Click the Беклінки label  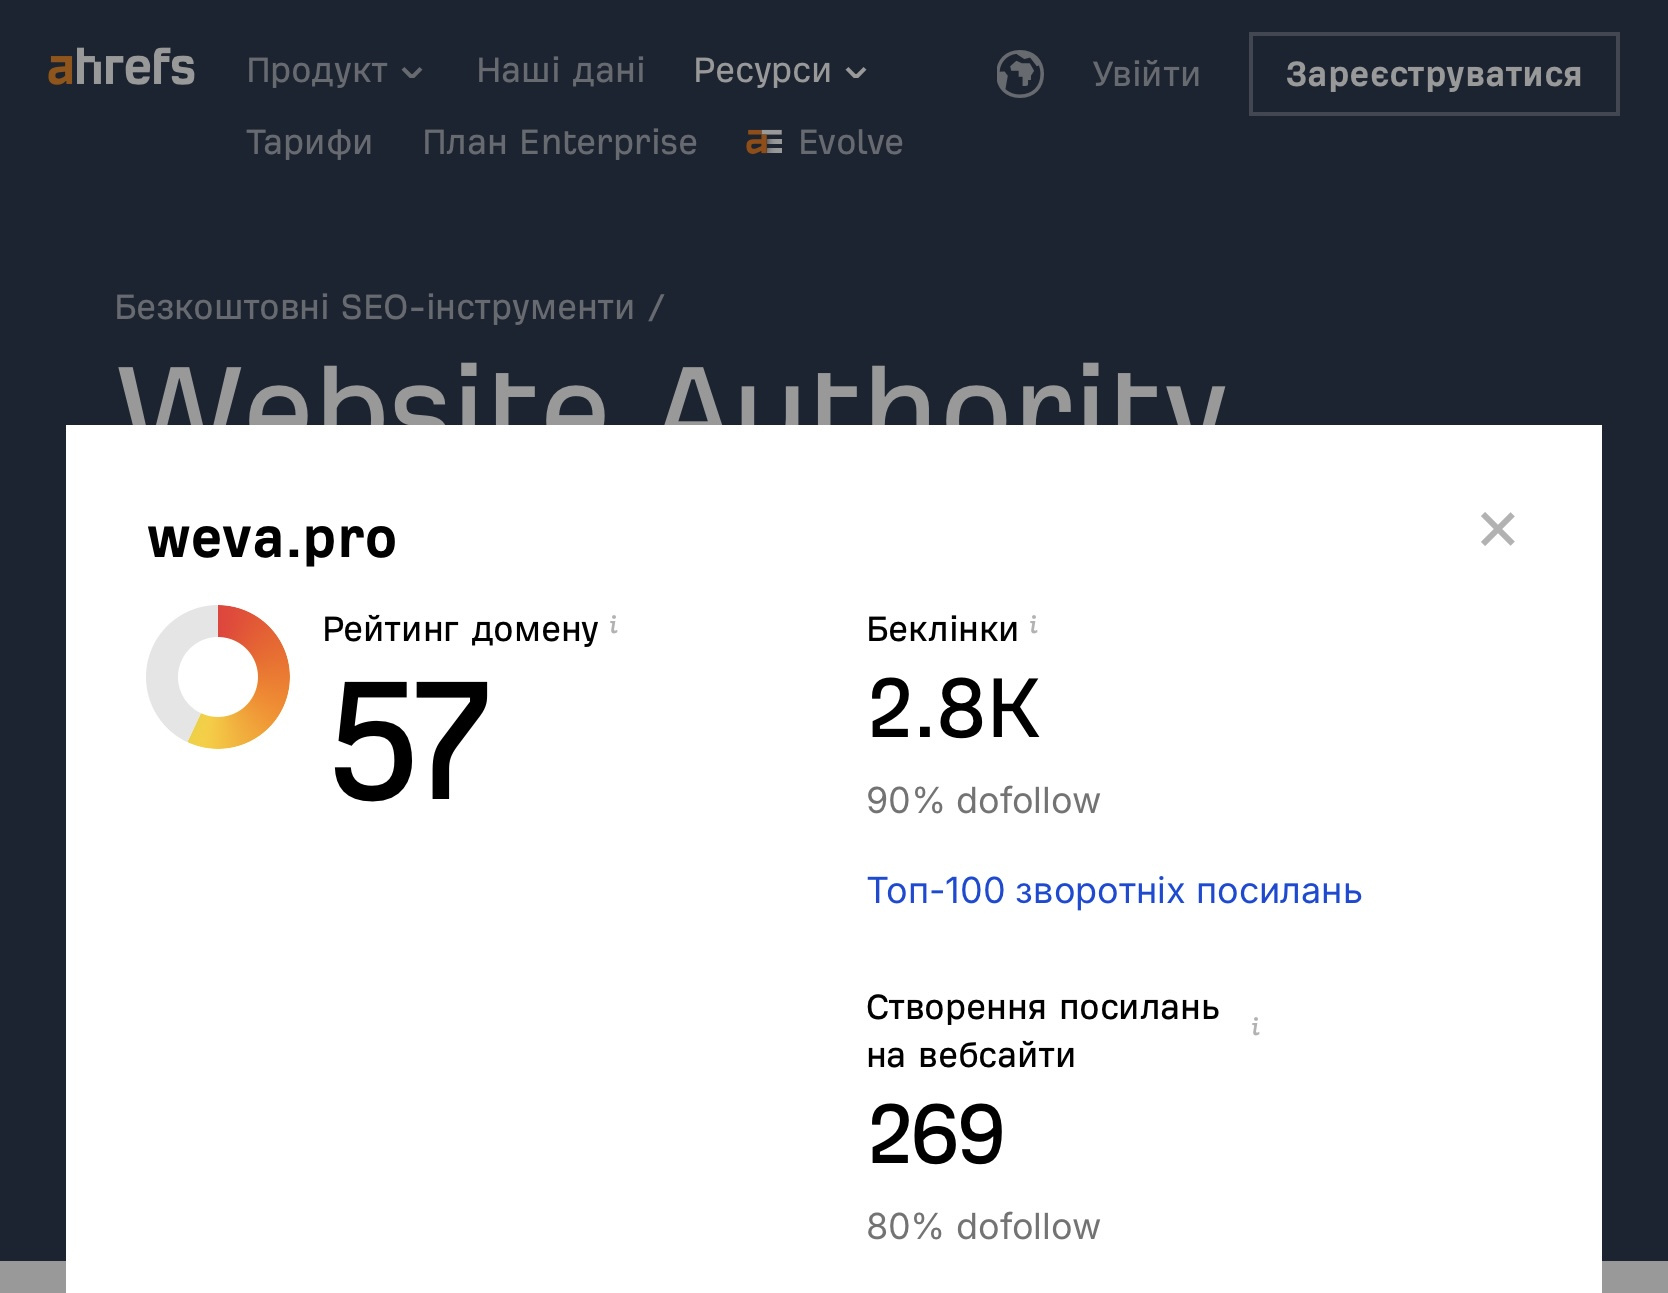(x=942, y=629)
